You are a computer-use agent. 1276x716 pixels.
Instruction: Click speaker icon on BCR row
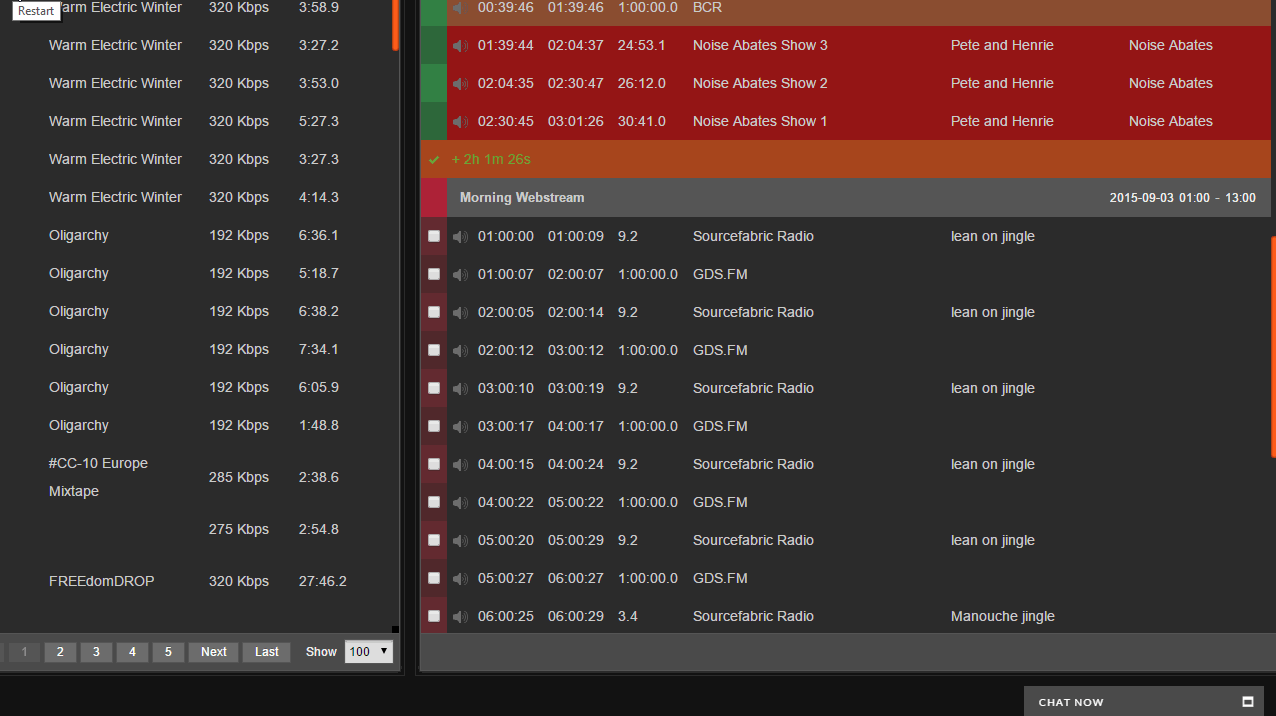(x=460, y=8)
